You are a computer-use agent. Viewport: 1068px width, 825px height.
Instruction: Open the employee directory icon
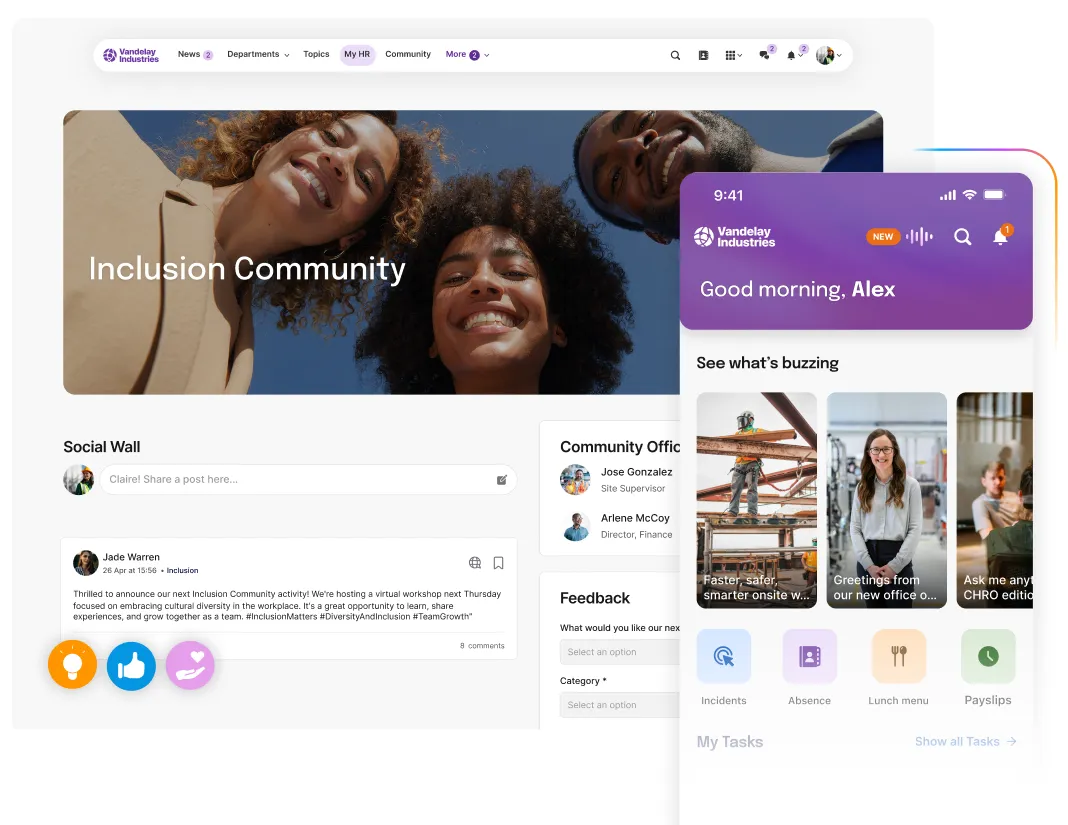[703, 55]
